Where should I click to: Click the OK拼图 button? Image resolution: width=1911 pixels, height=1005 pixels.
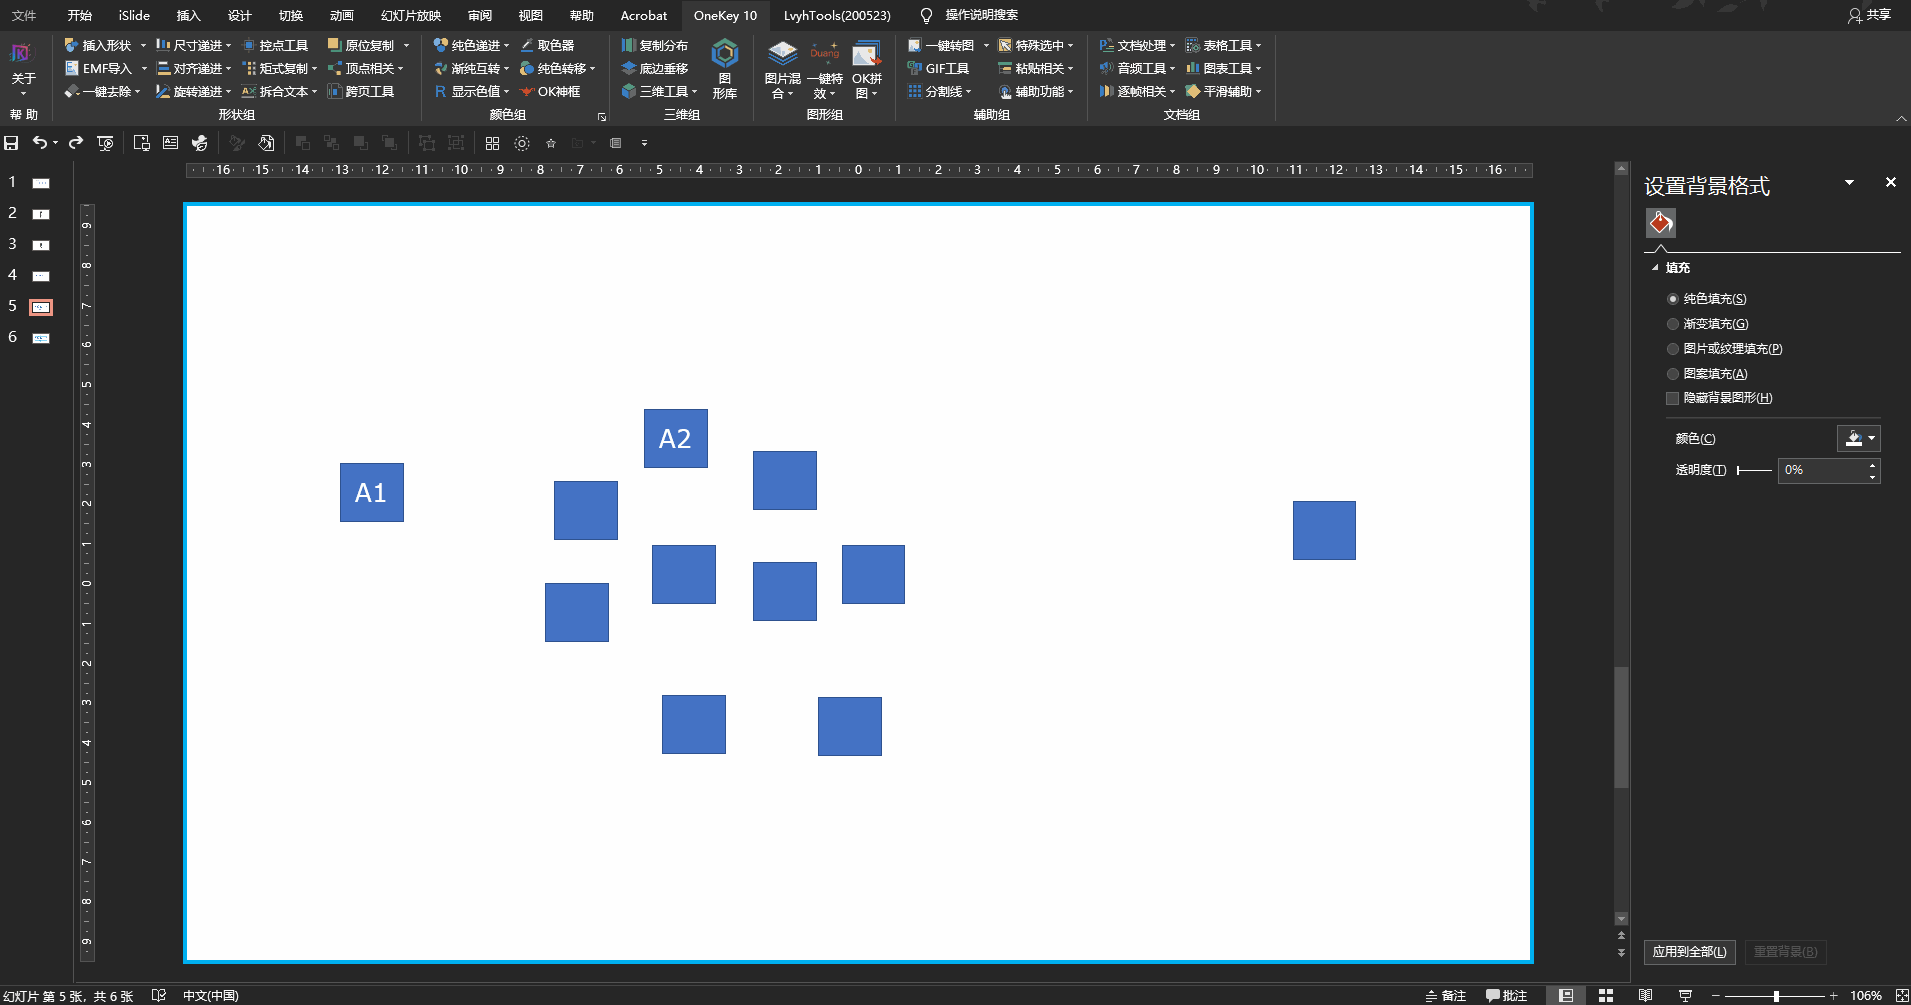pos(867,70)
